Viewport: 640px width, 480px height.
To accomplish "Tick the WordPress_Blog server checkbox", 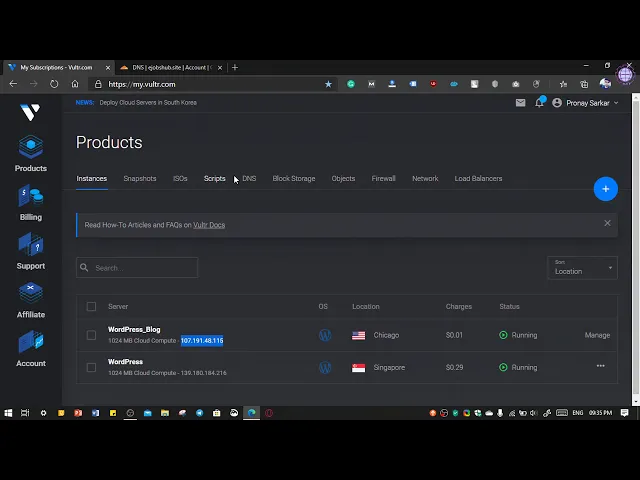I will tap(91, 335).
